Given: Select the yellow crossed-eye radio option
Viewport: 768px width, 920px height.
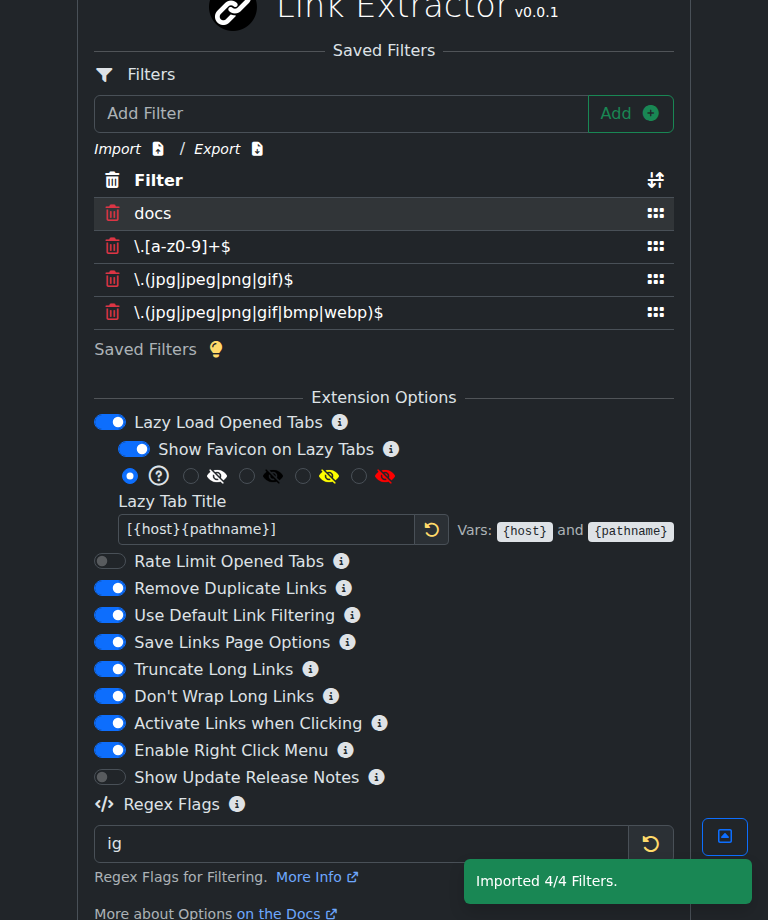Looking at the screenshot, I should tap(304, 475).
